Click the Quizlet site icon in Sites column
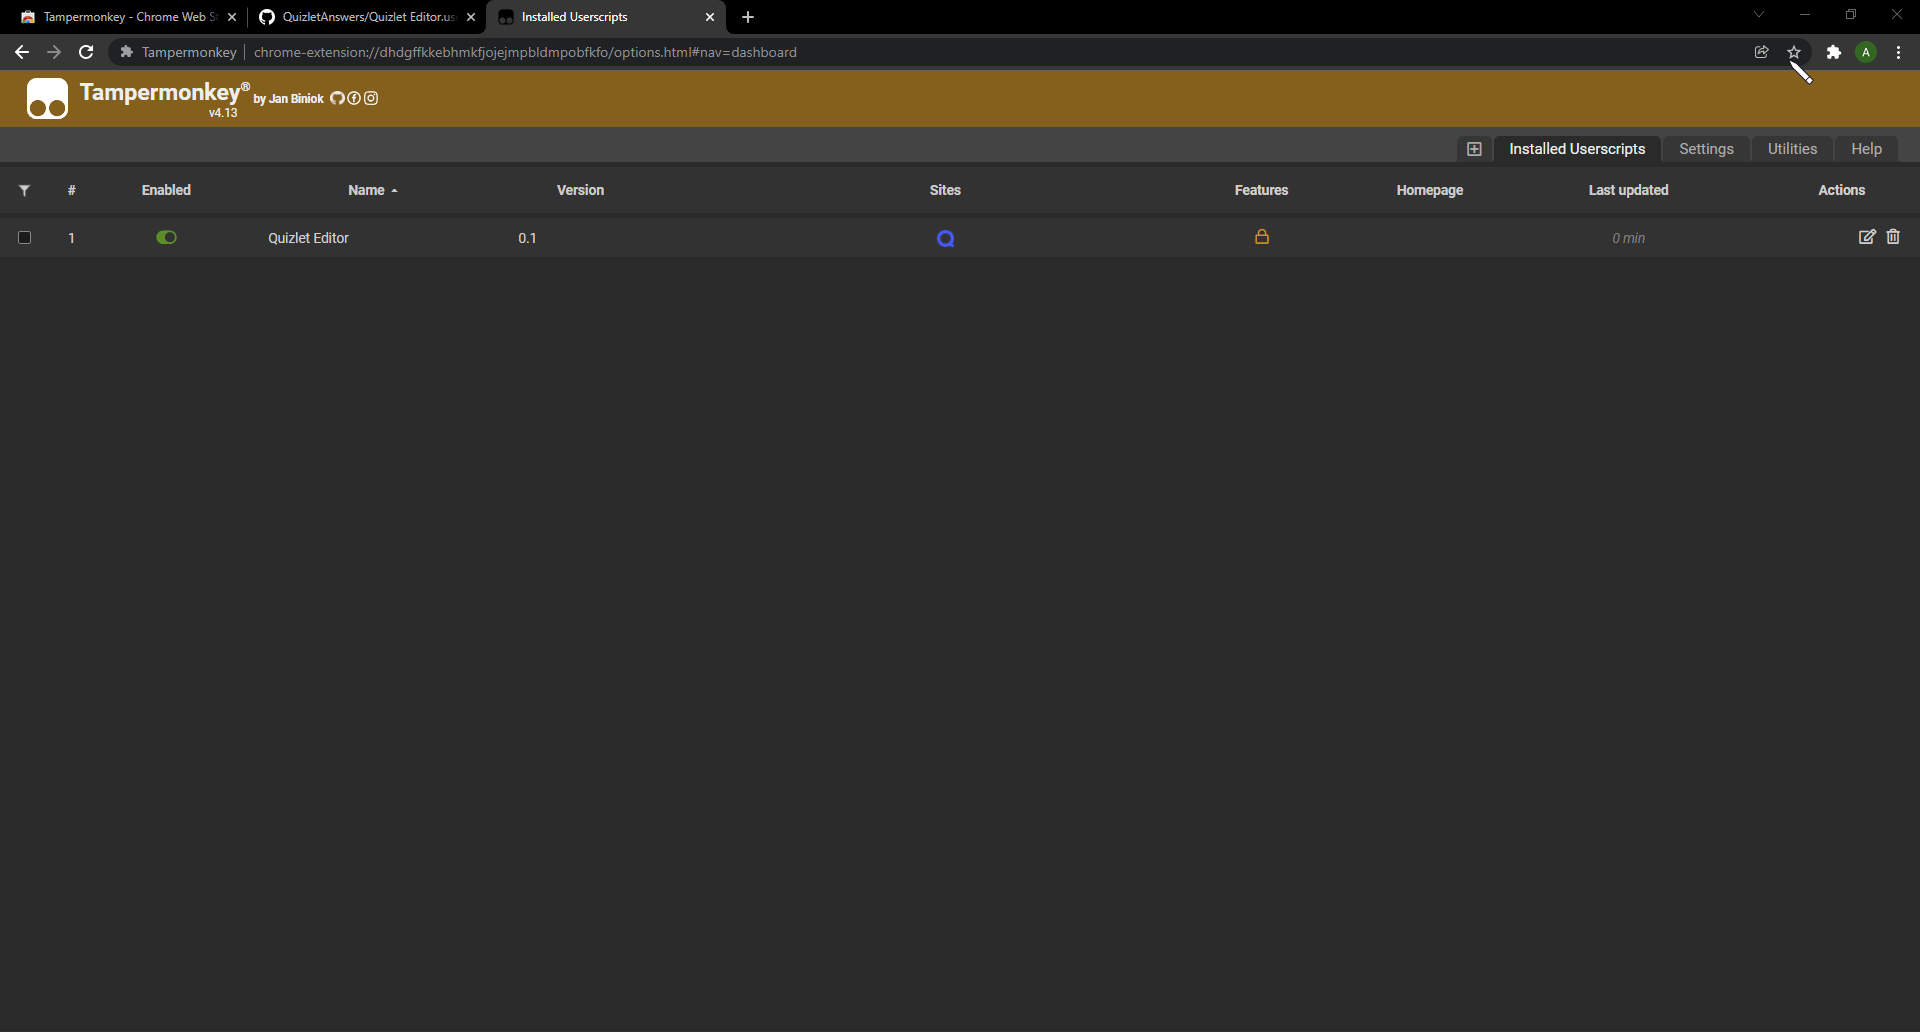The image size is (1920, 1032). coord(945,238)
